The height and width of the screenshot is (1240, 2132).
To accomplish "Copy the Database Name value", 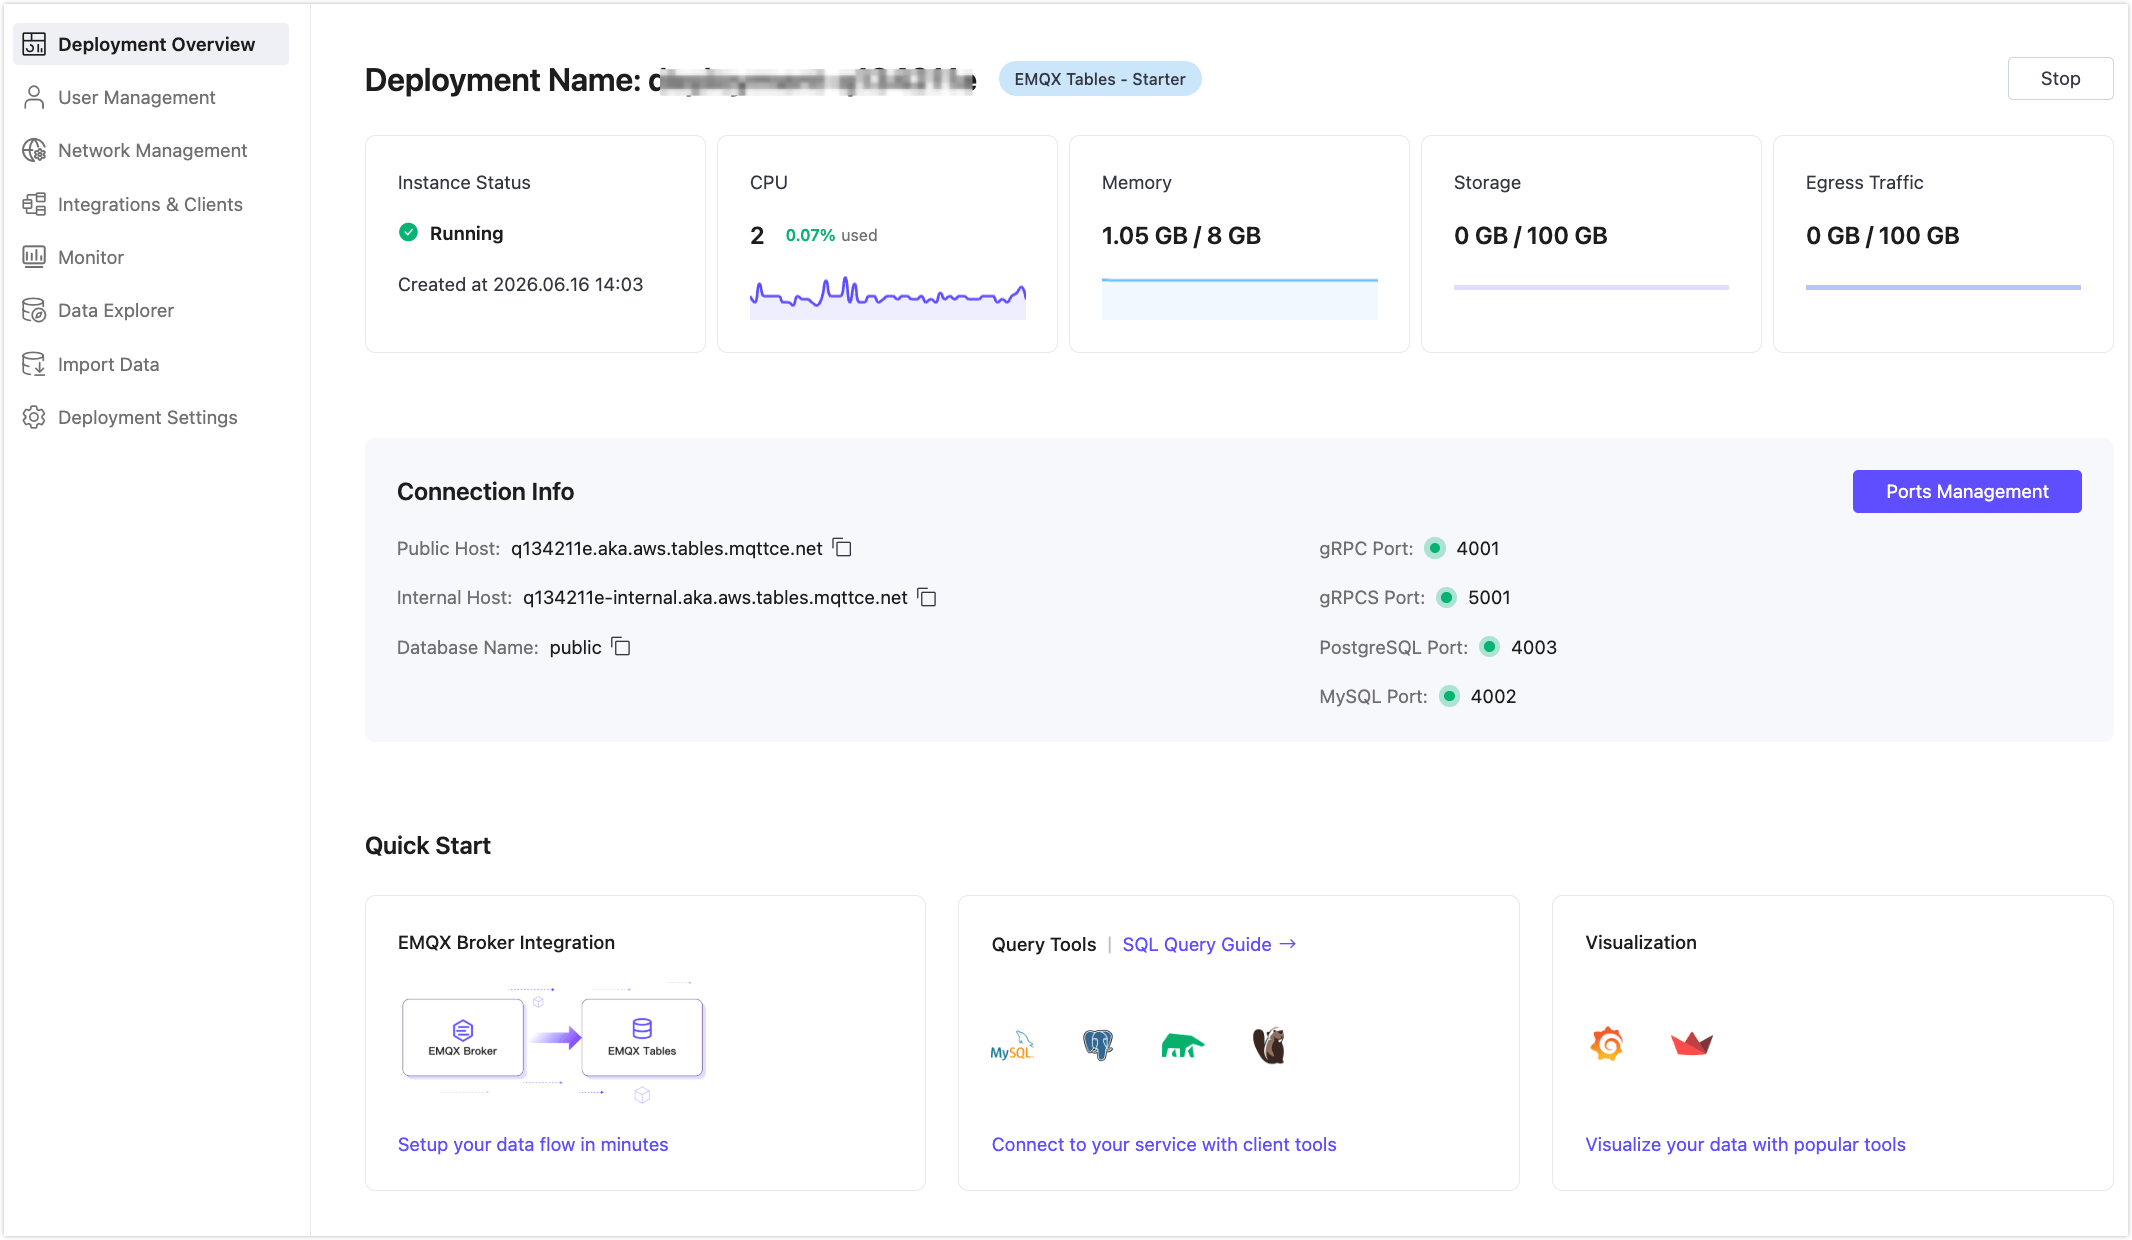I will (621, 647).
